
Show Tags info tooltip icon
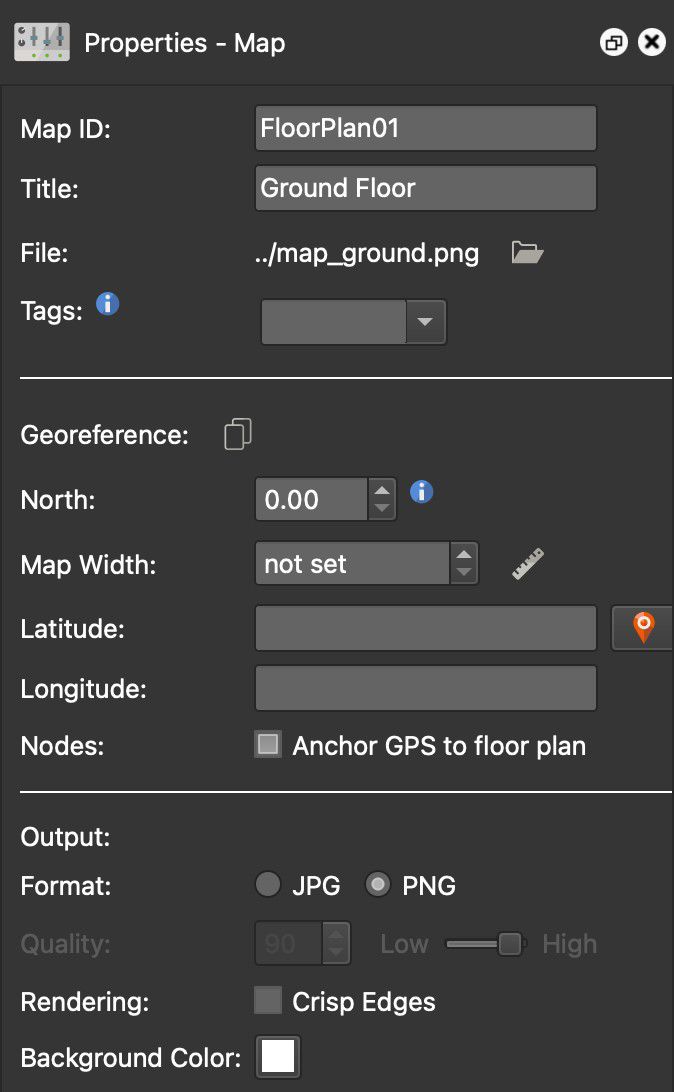[107, 304]
